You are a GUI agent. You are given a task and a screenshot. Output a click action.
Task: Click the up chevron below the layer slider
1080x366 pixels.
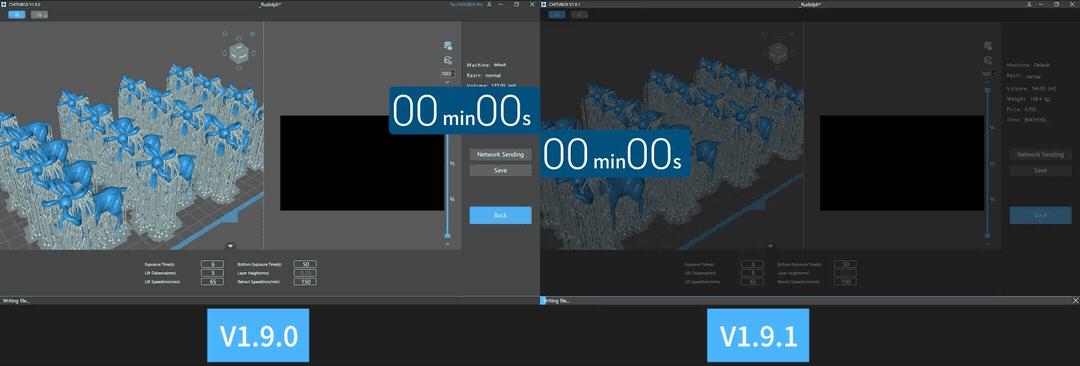coord(448,243)
